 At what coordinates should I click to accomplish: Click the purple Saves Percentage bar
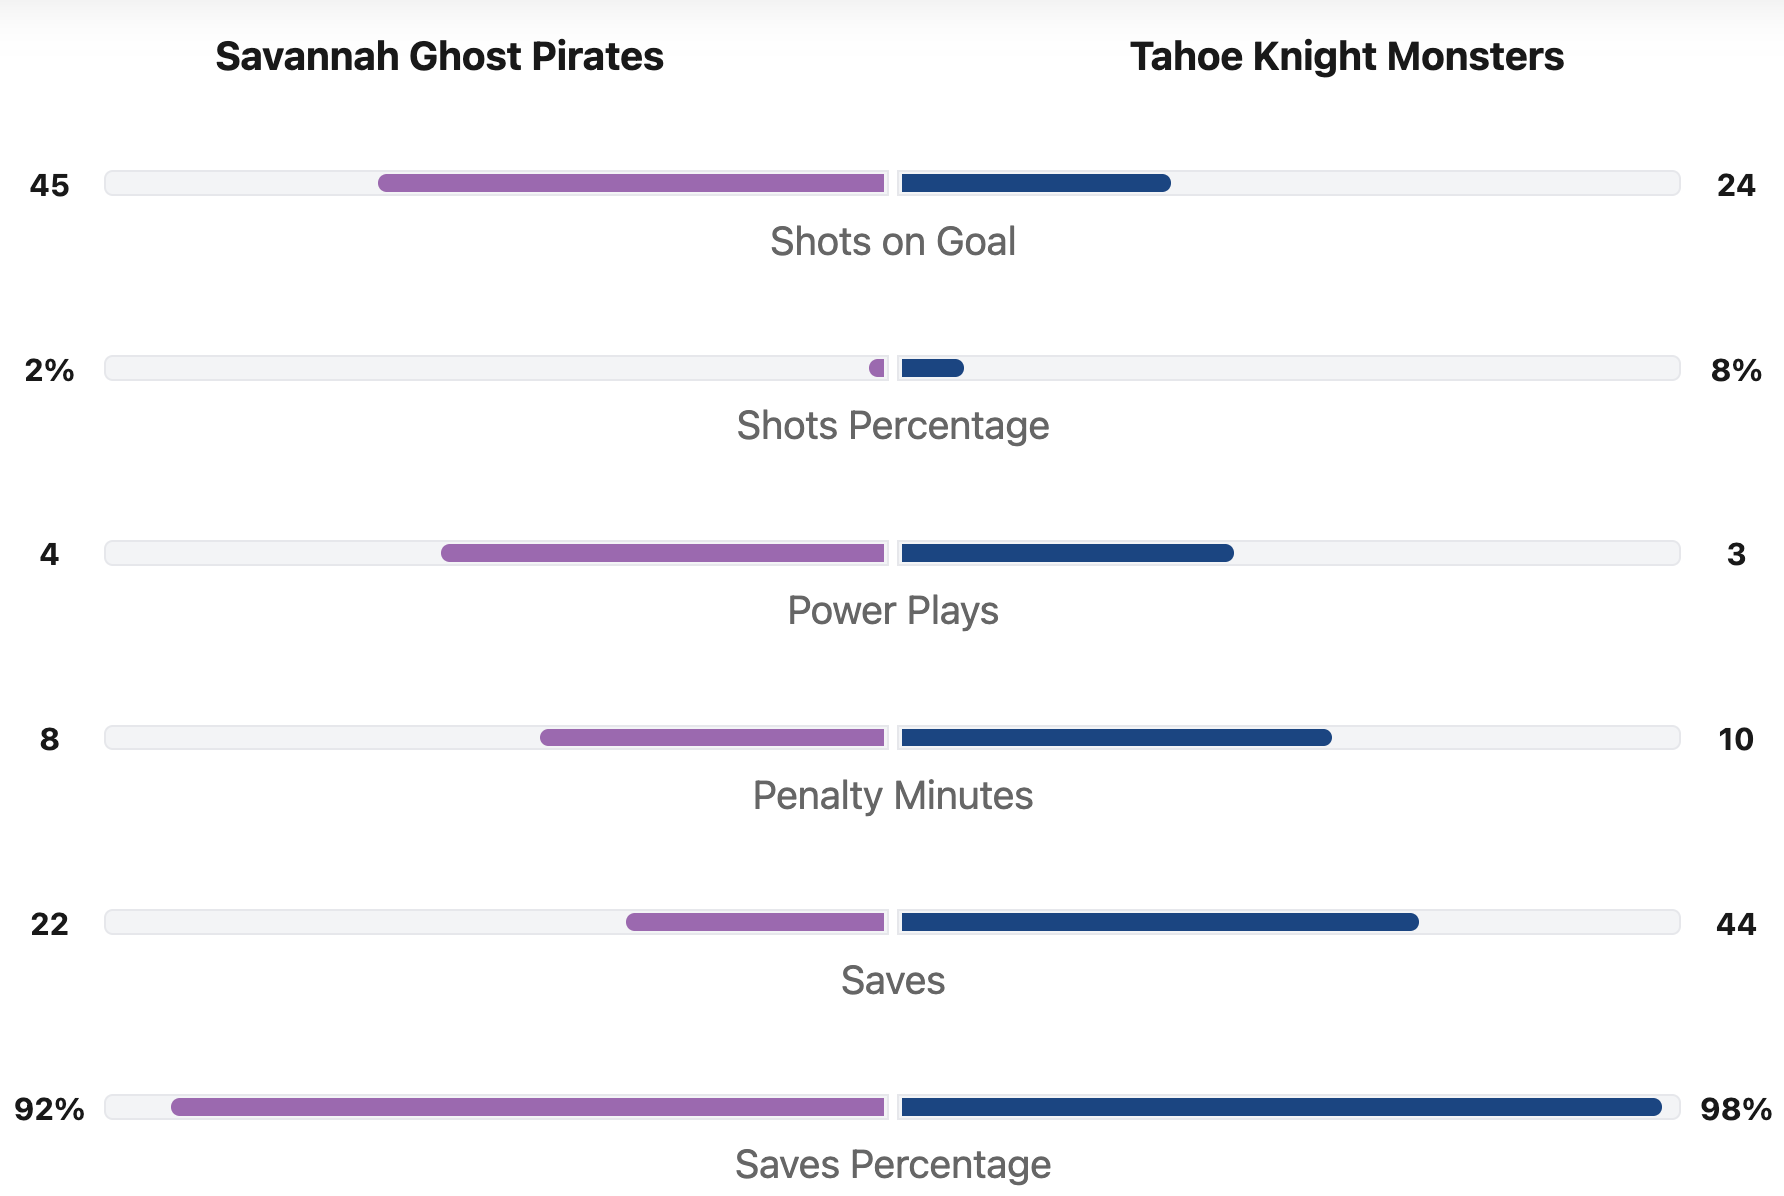[x=528, y=1107]
